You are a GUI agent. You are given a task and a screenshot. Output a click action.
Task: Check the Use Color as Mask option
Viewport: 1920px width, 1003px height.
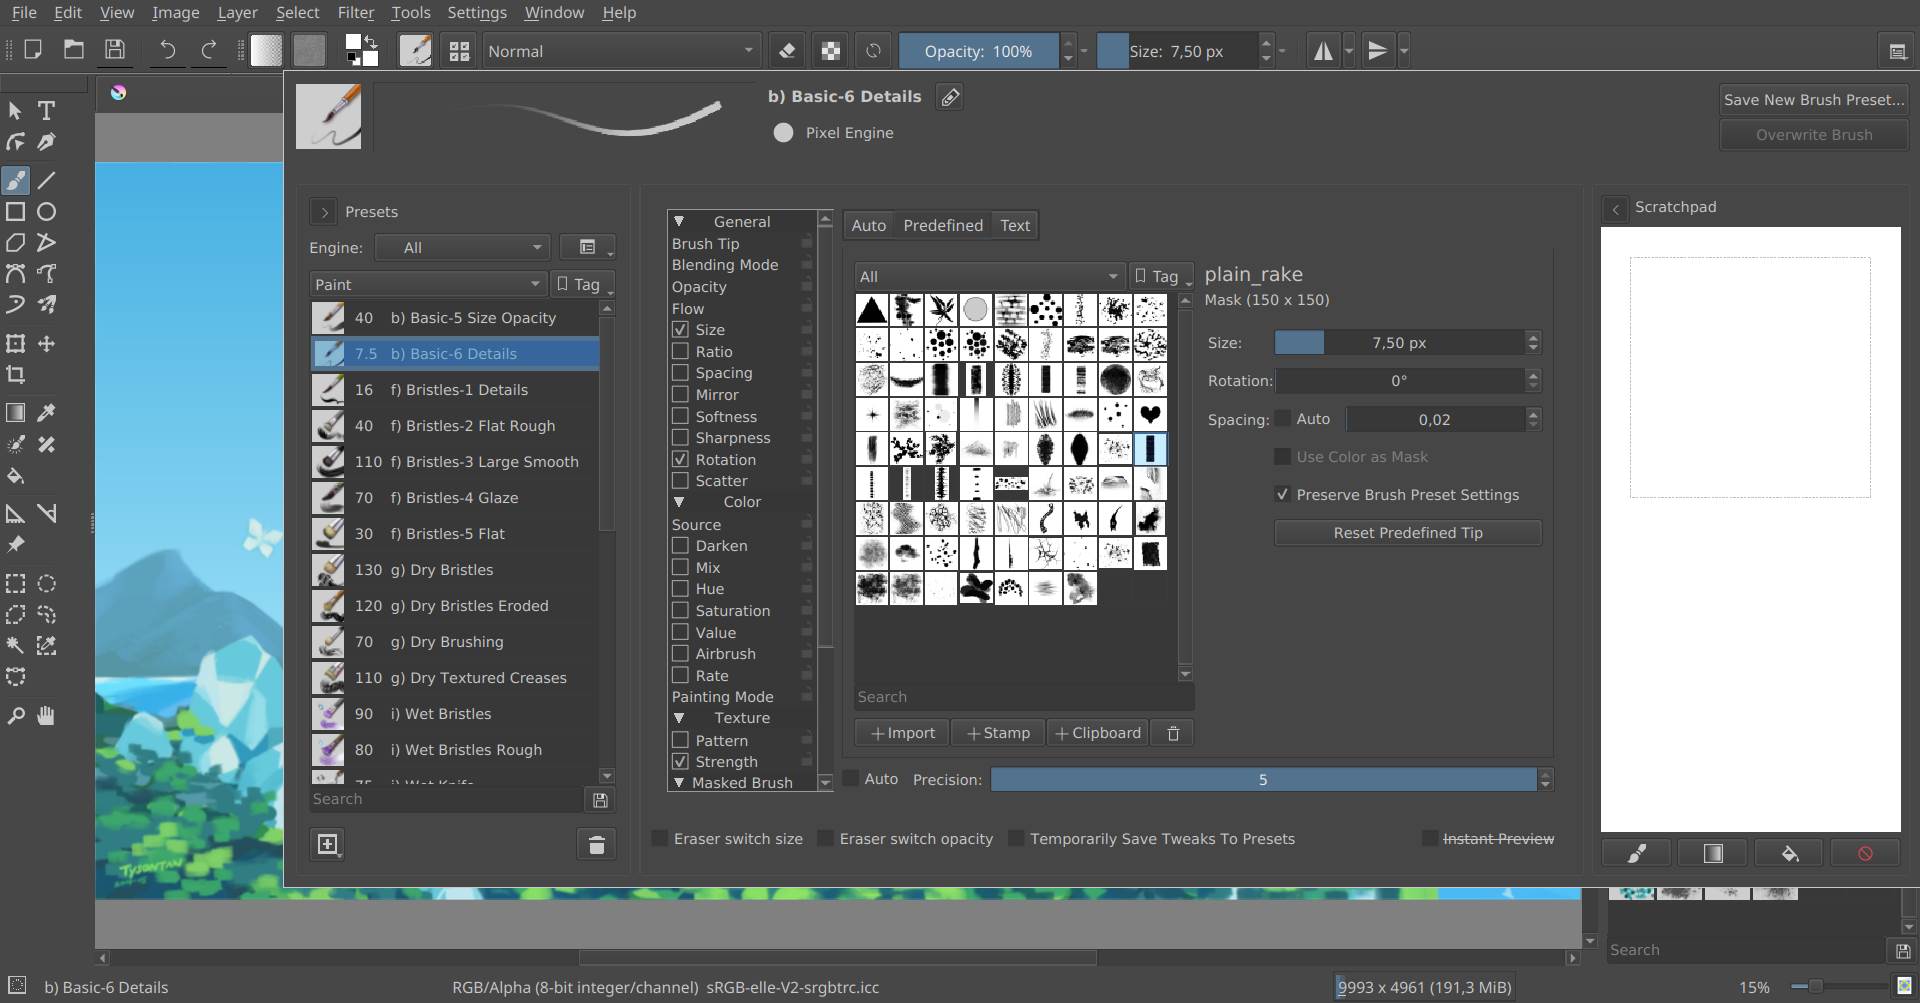1282,456
